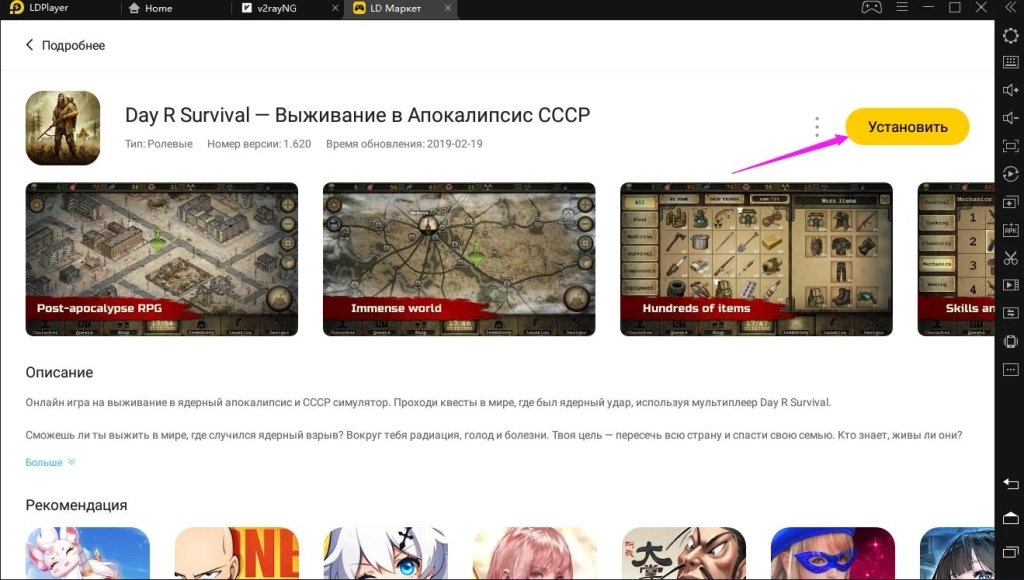This screenshot has width=1024, height=580.
Task: Open the three-dot menu near Установить
Action: click(817, 126)
